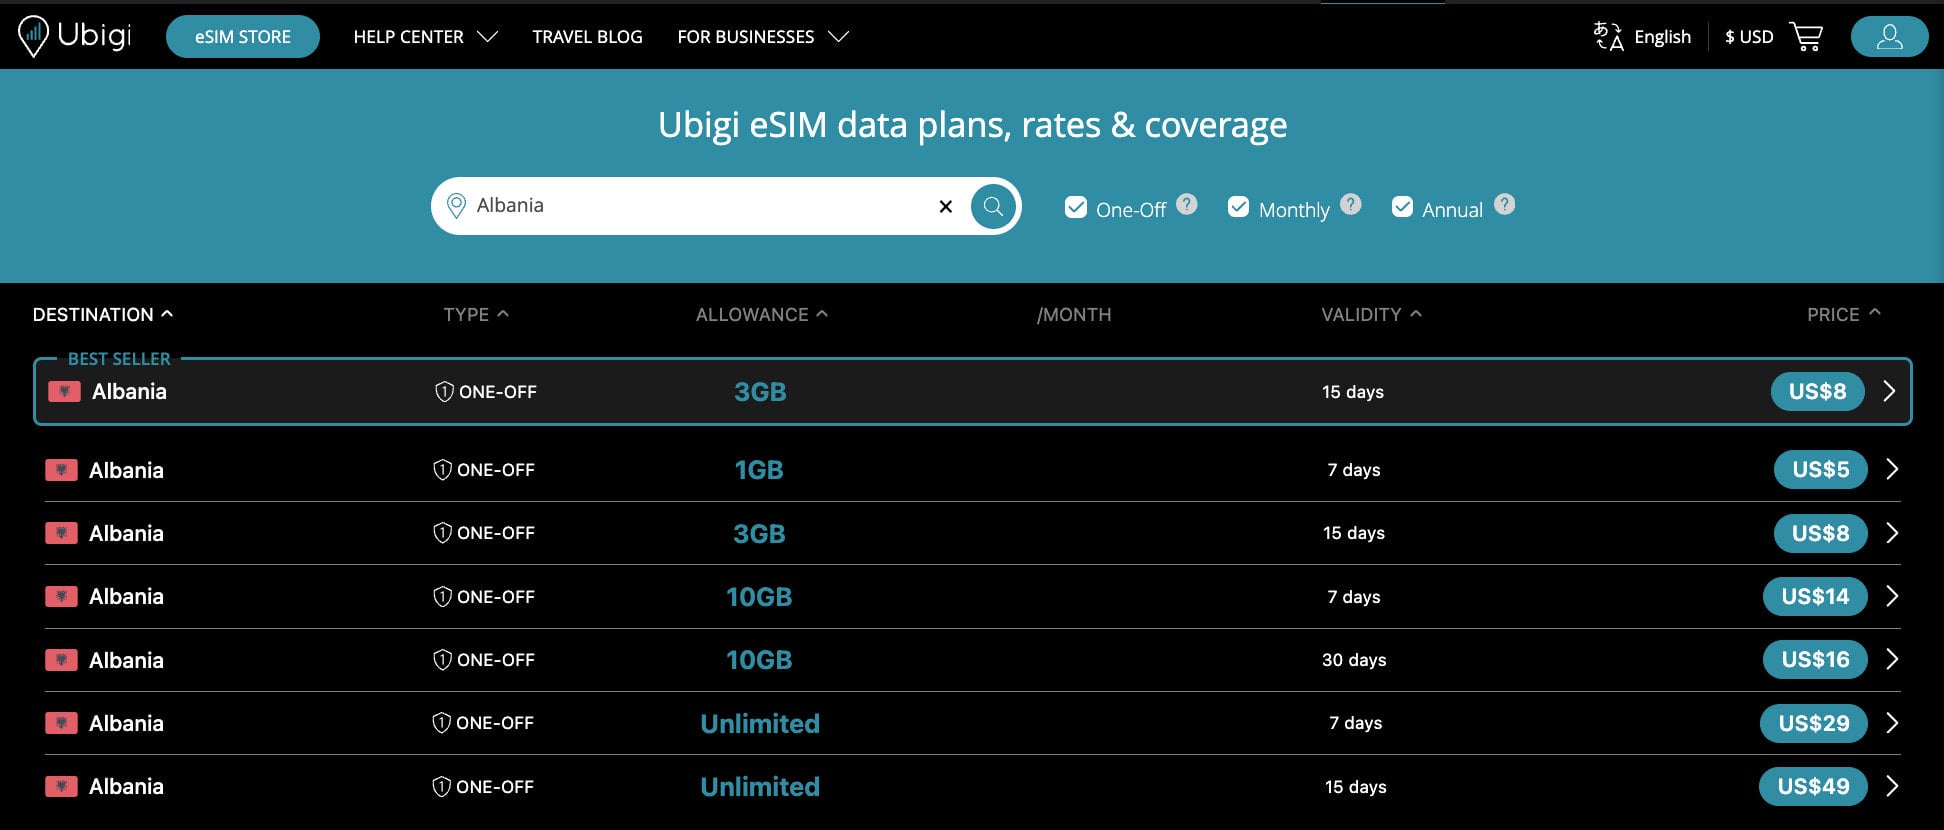Show help tooltip for One-Off
Image resolution: width=1944 pixels, height=830 pixels.
pos(1187,204)
